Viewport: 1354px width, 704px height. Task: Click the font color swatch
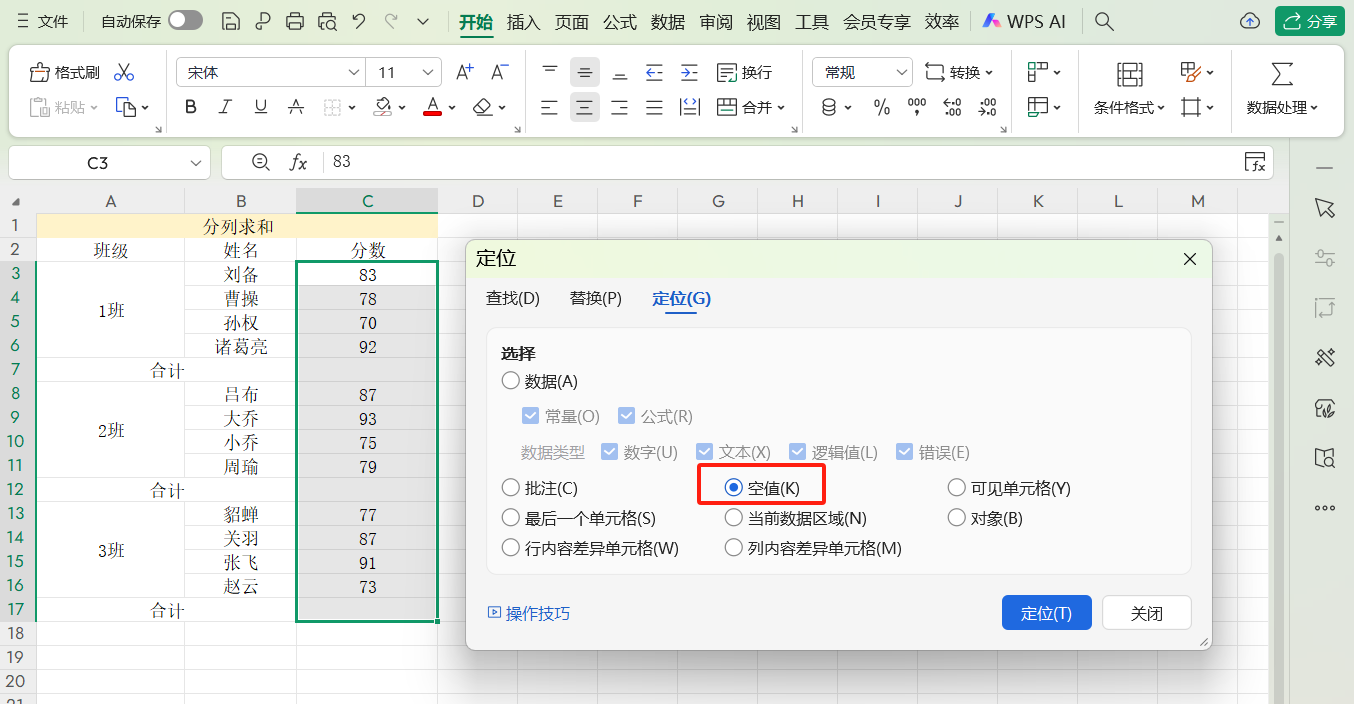click(433, 107)
